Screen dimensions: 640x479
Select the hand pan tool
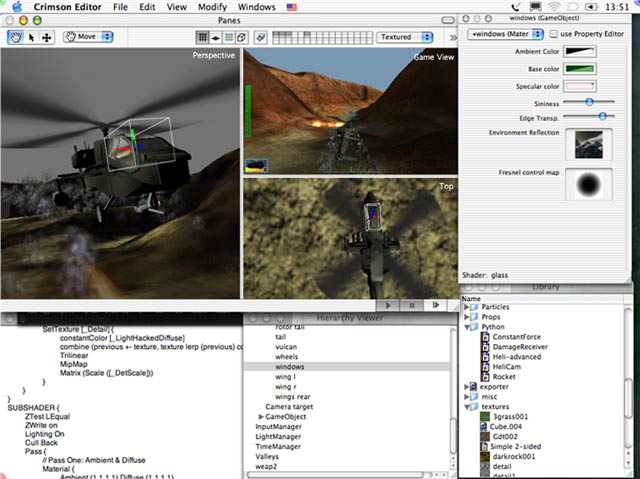pos(15,37)
